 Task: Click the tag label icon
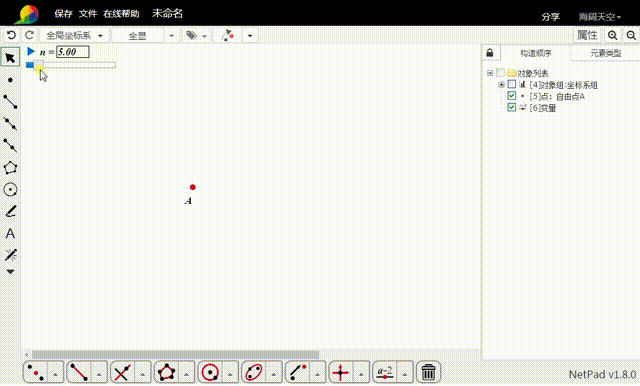191,35
